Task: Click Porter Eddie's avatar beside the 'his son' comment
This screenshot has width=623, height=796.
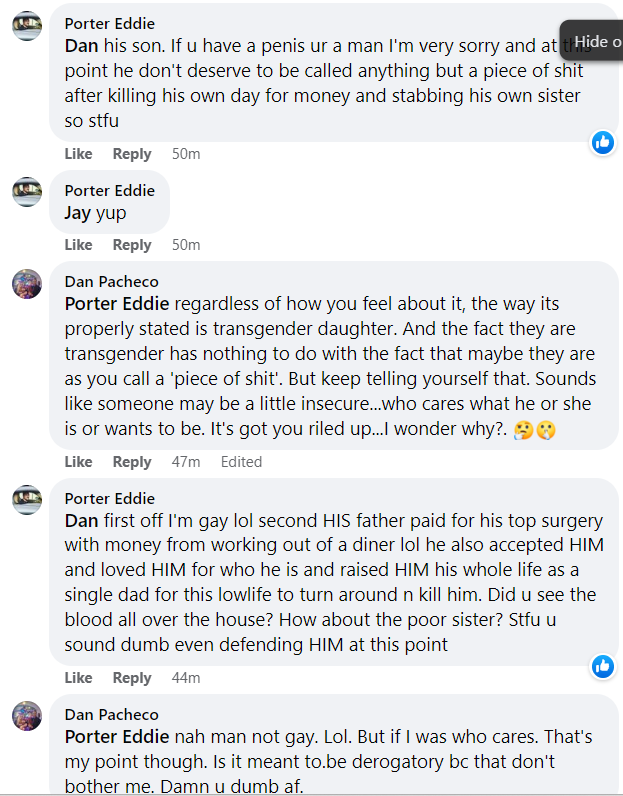Action: (x=27, y=26)
